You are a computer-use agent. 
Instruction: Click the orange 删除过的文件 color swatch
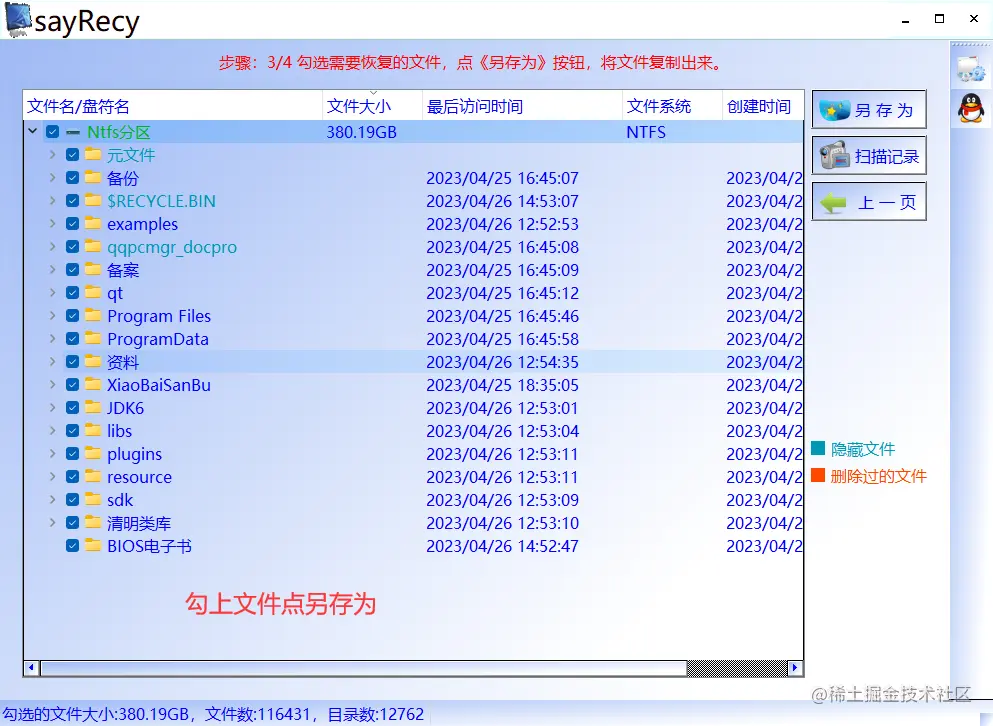pyautogui.click(x=818, y=475)
